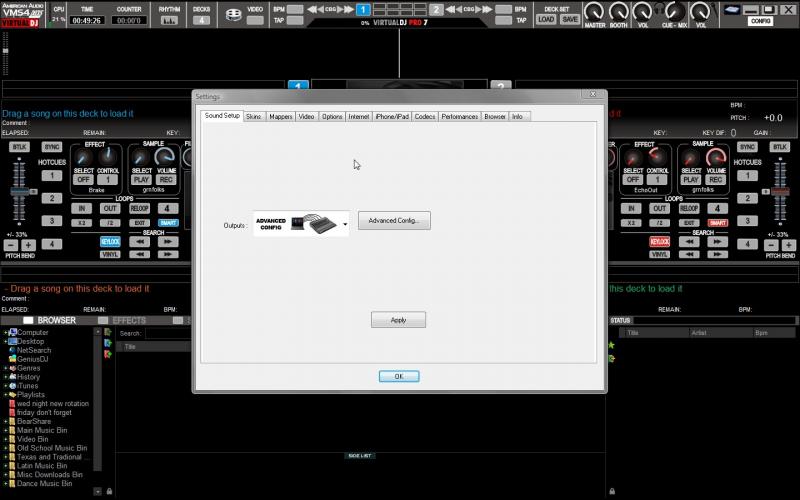
Task: Expand the Computer tree node
Action: tap(6, 333)
